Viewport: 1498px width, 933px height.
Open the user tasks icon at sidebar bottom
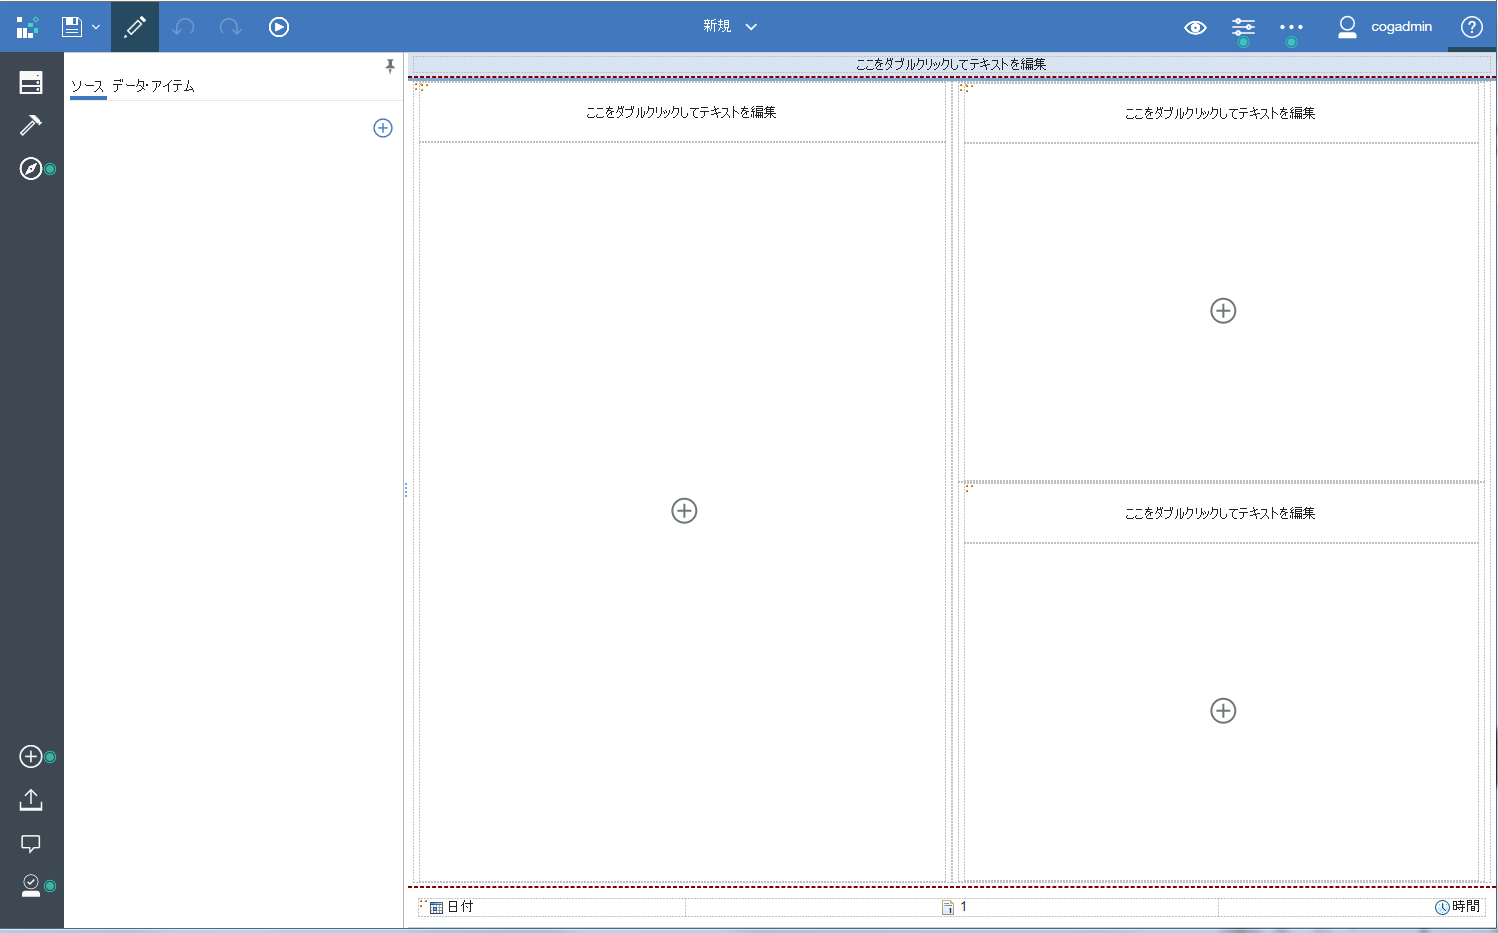point(31,886)
